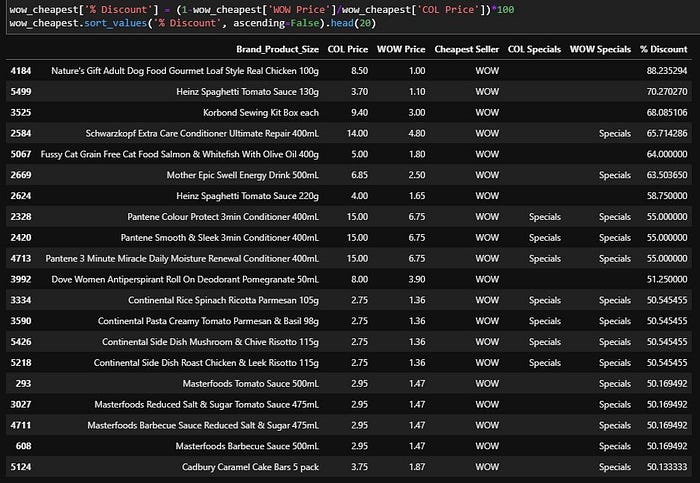The height and width of the screenshot is (483, 700).
Task: Click WOW Specials cell in row 2669
Action: 615,175
